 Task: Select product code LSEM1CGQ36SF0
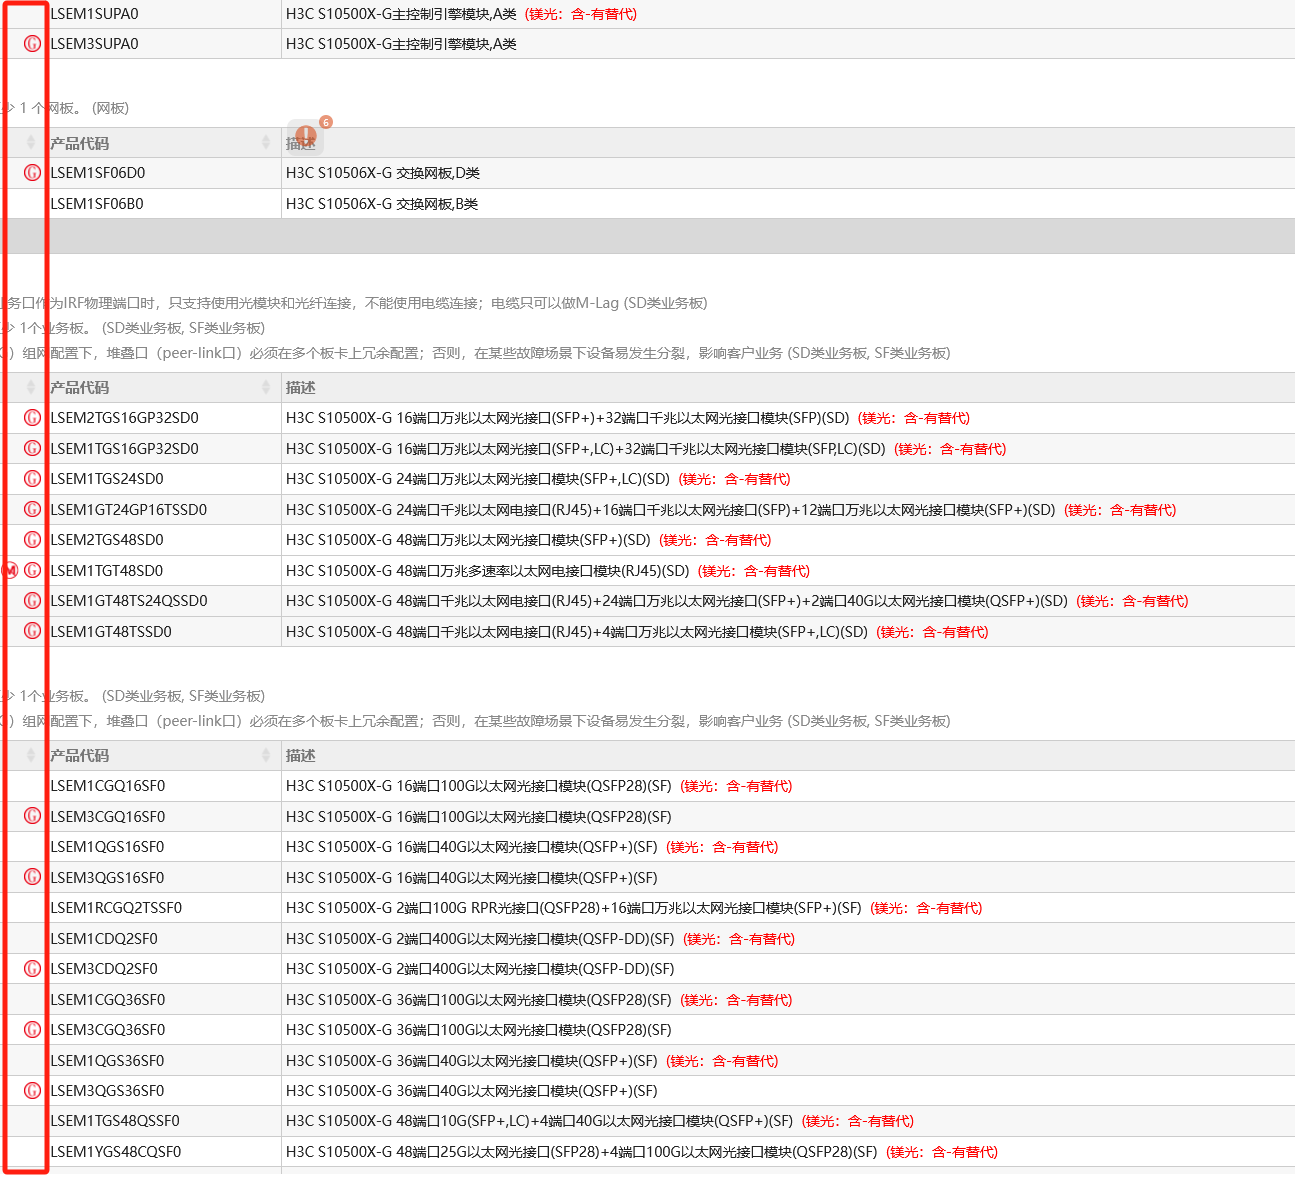click(x=108, y=1000)
